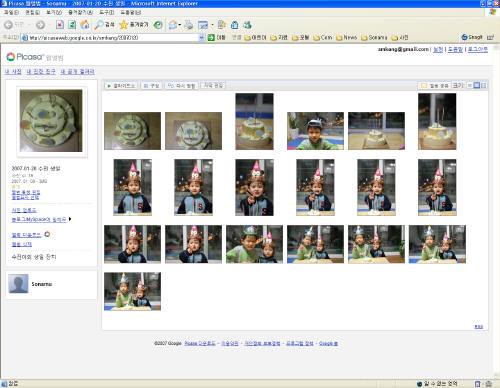
Task: Switch to large thumbnail size
Action: [484, 86]
